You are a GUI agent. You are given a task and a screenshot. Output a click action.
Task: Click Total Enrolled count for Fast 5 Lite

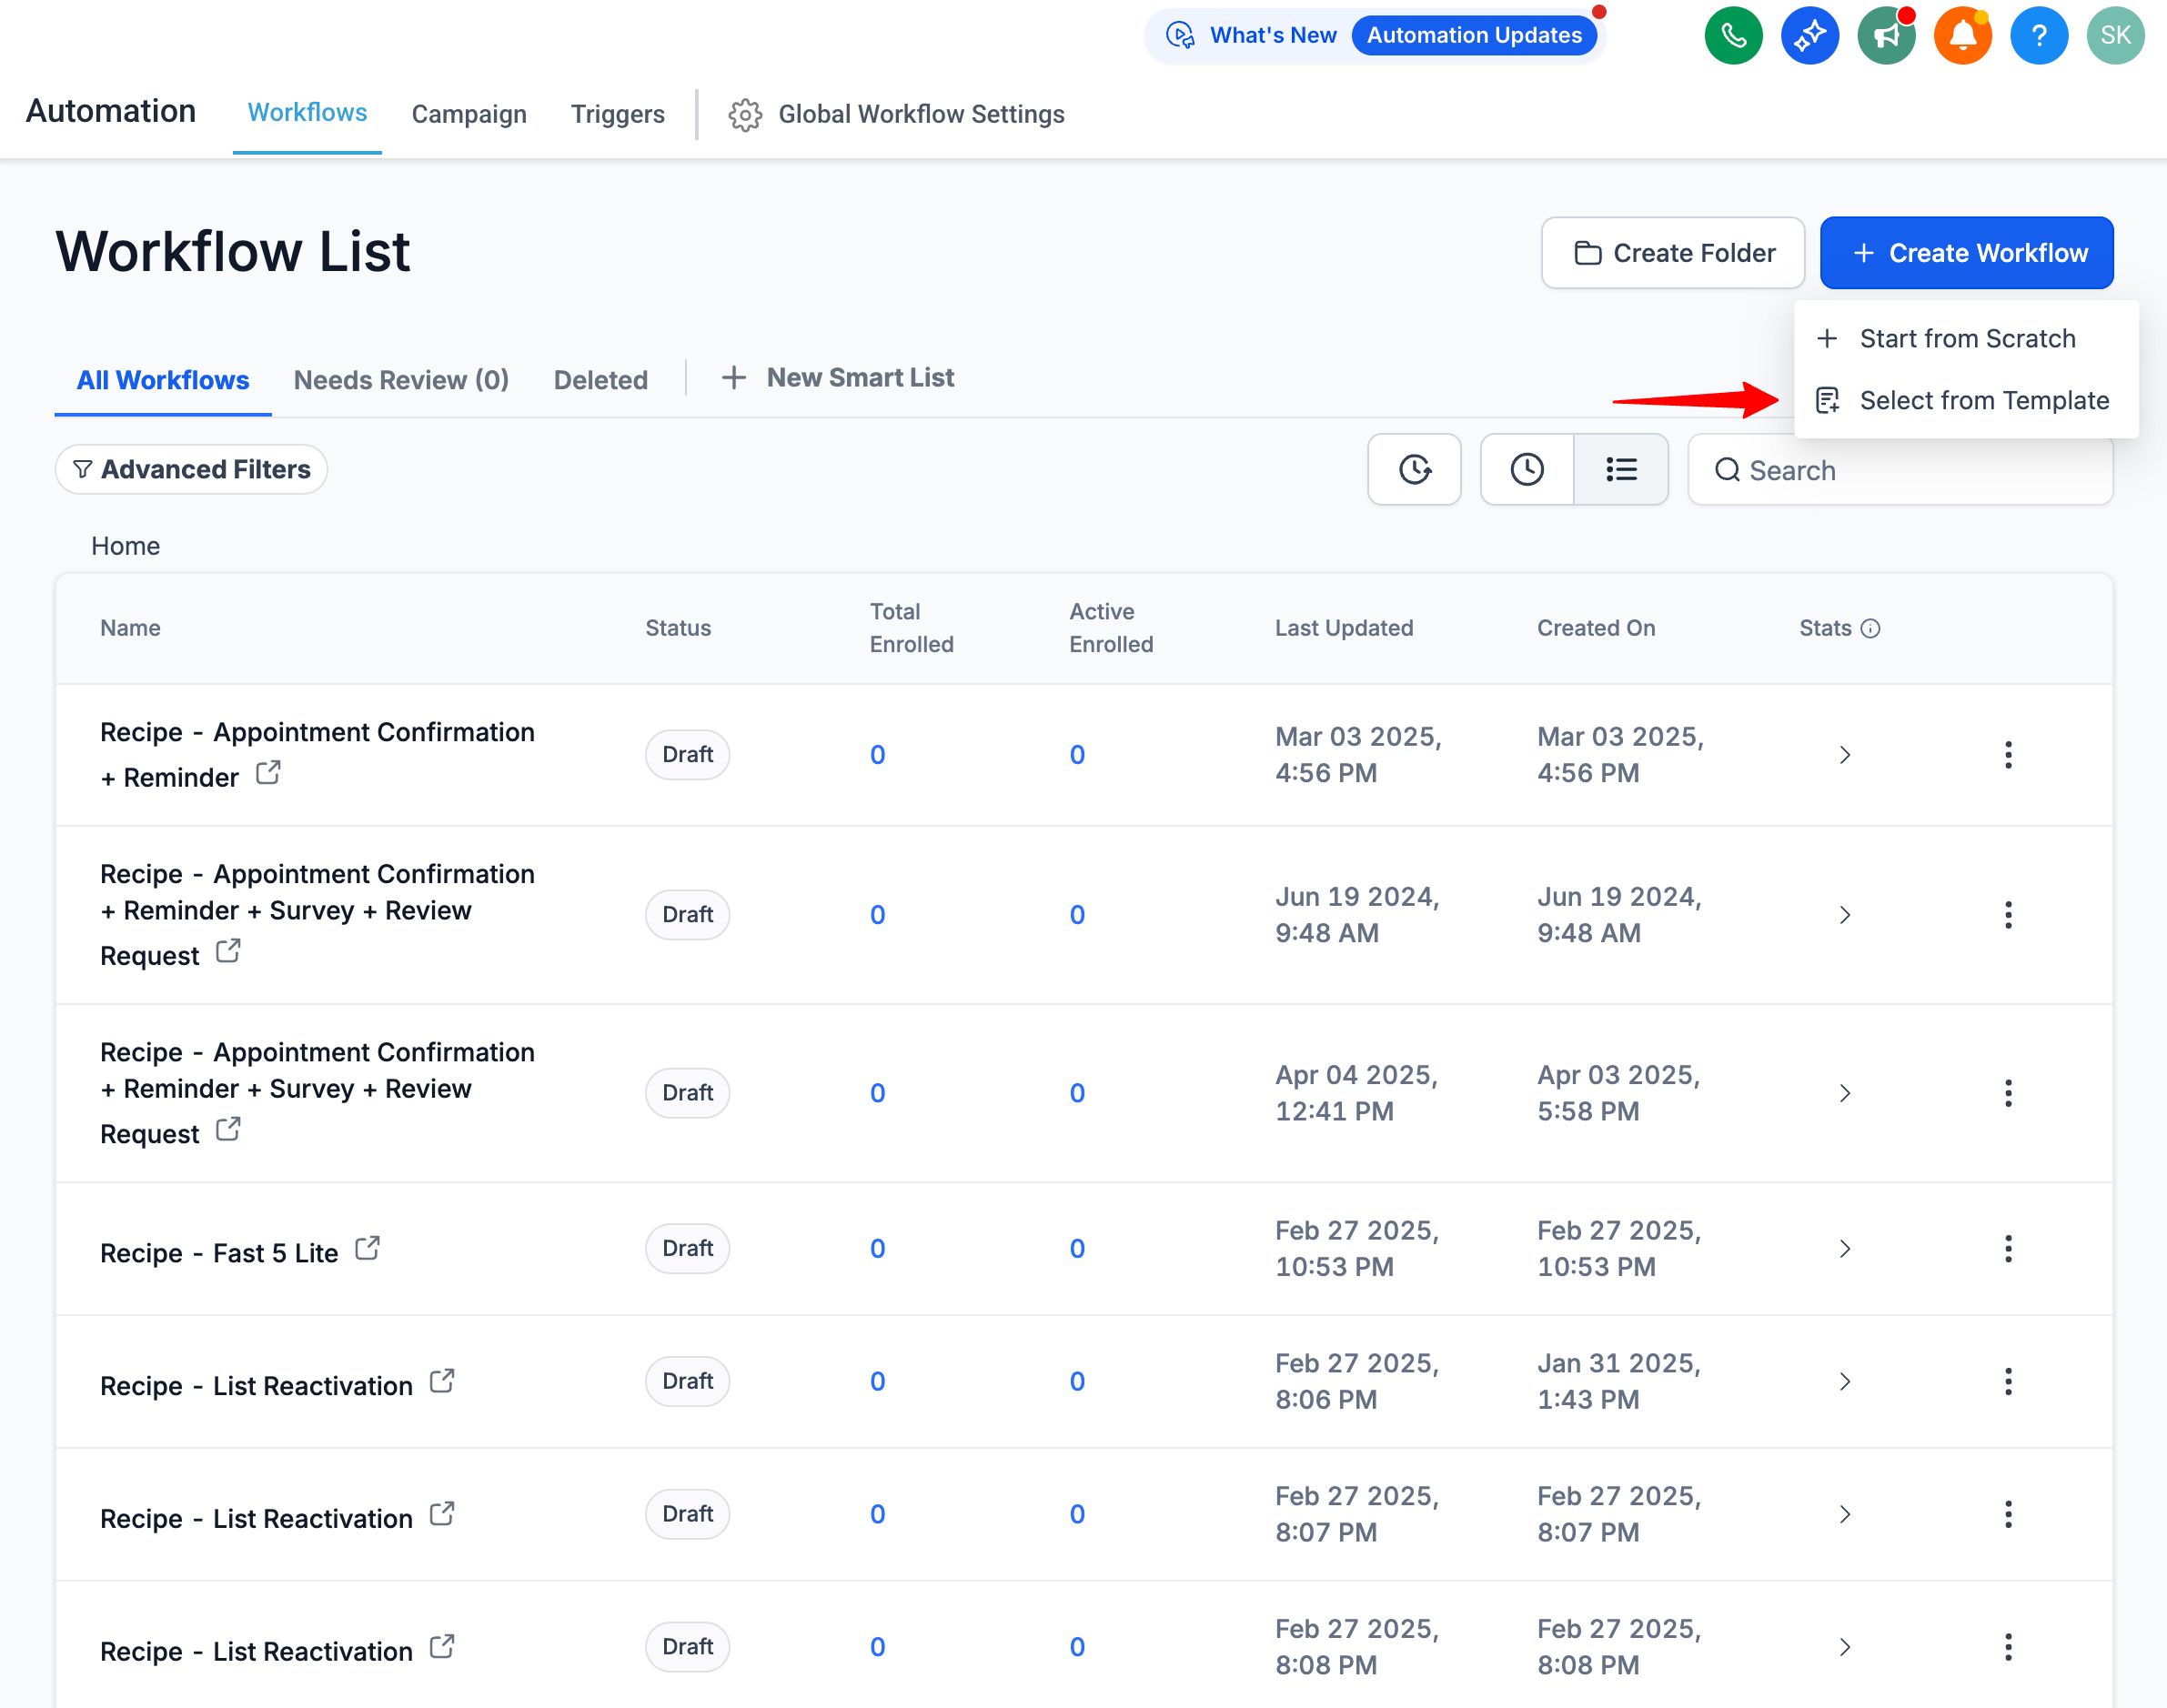(877, 1248)
